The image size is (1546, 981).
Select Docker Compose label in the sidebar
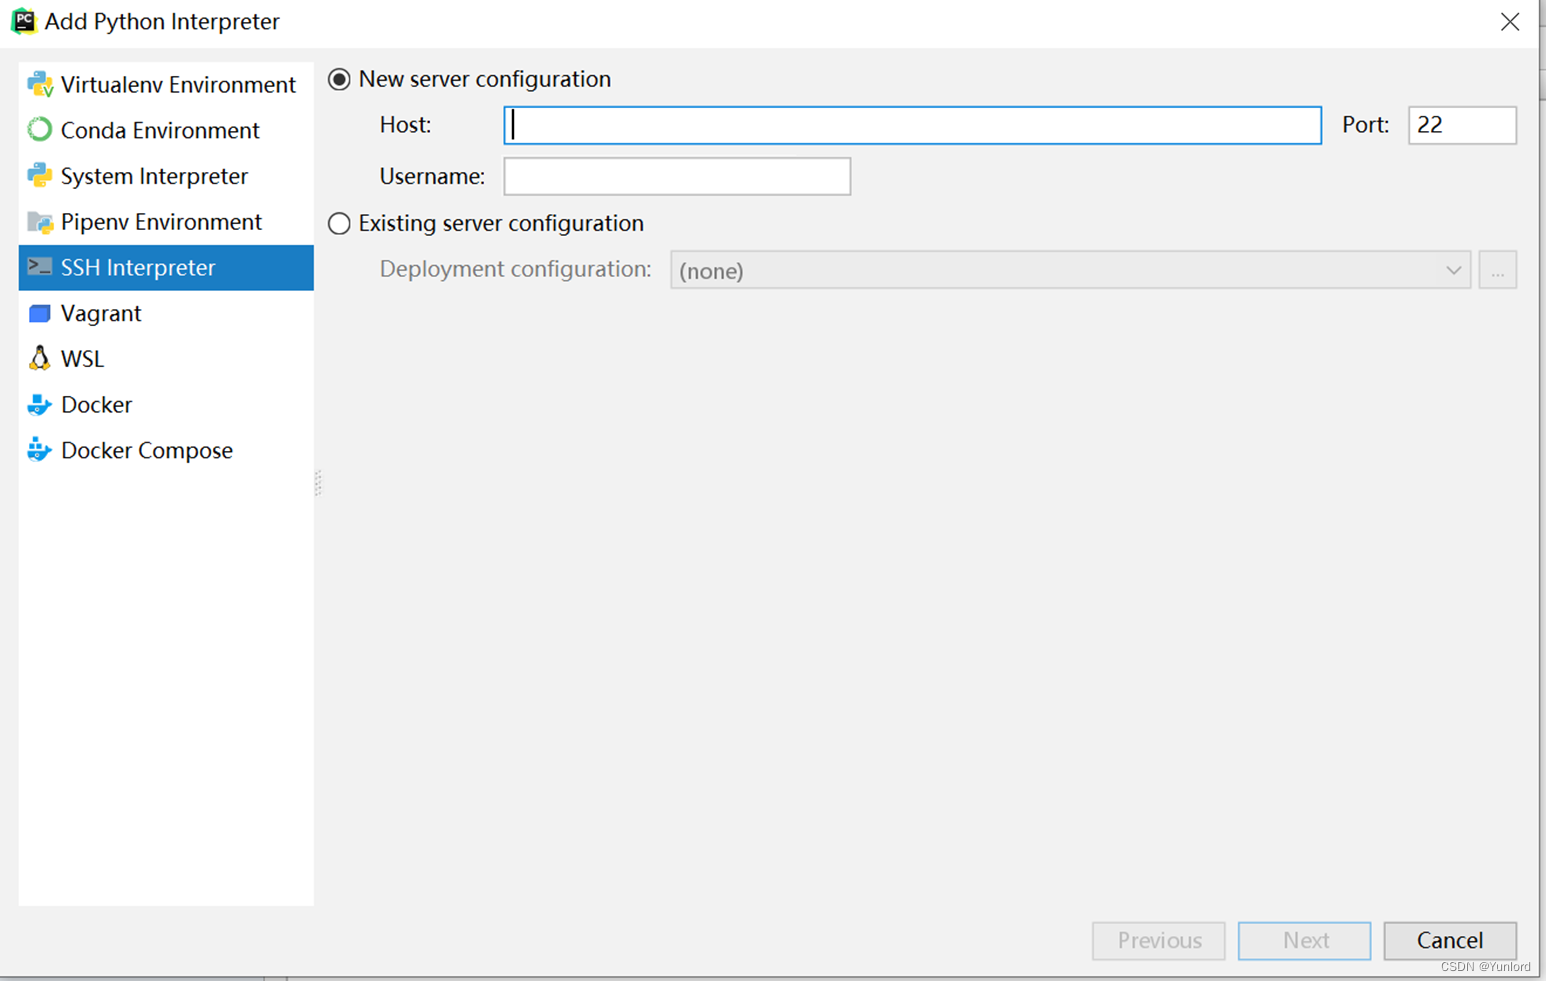pos(147,450)
